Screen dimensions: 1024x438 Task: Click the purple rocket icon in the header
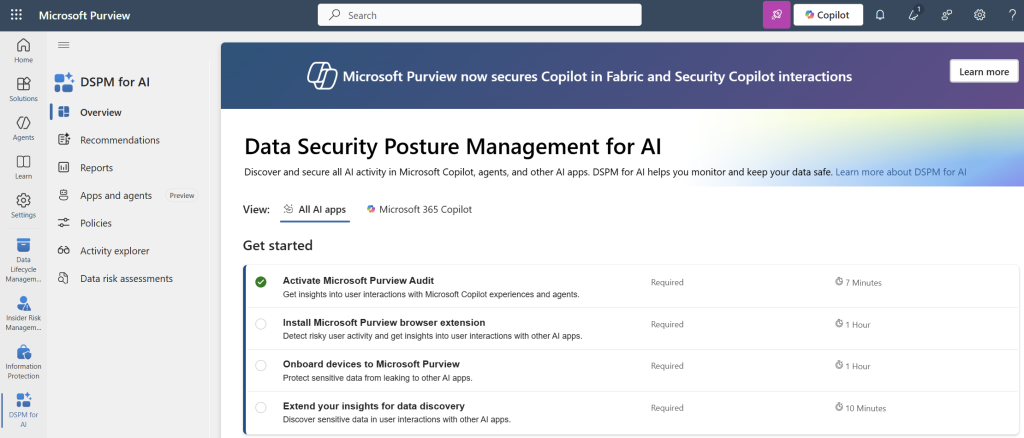pyautogui.click(x=776, y=15)
